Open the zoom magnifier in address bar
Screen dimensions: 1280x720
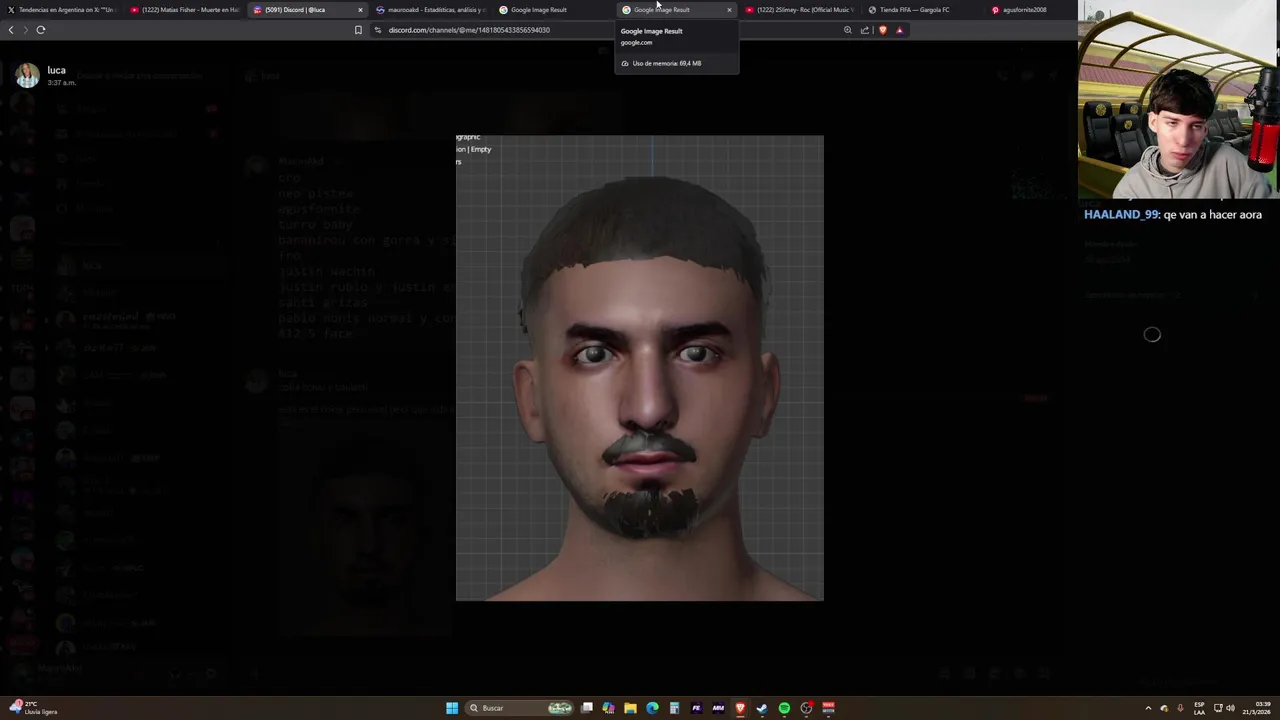pos(848,30)
